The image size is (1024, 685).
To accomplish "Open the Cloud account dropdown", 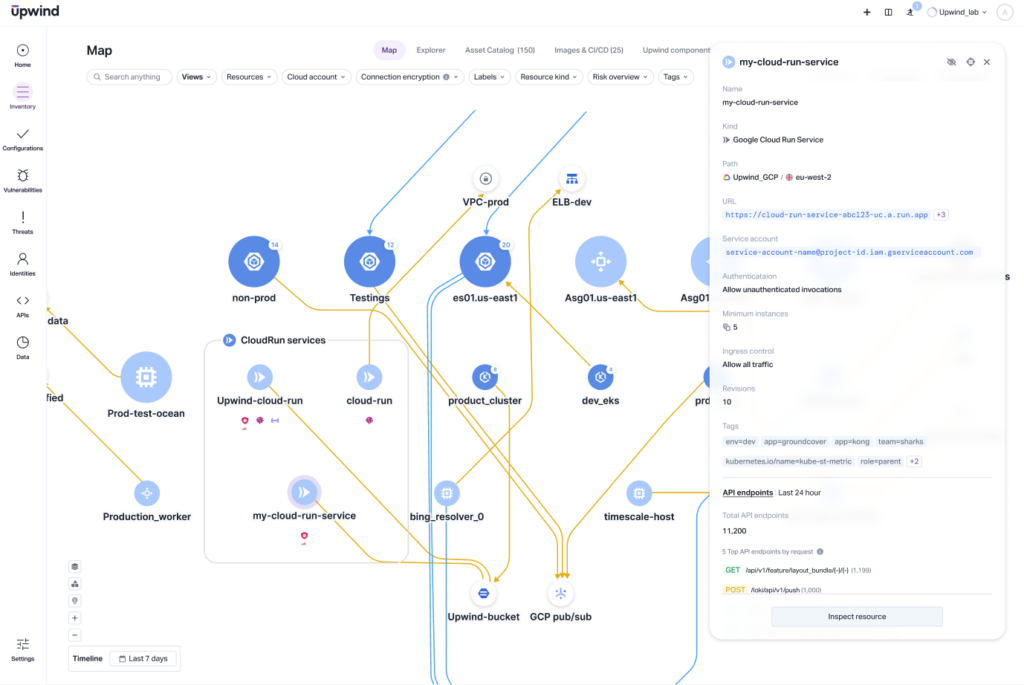I will [316, 77].
